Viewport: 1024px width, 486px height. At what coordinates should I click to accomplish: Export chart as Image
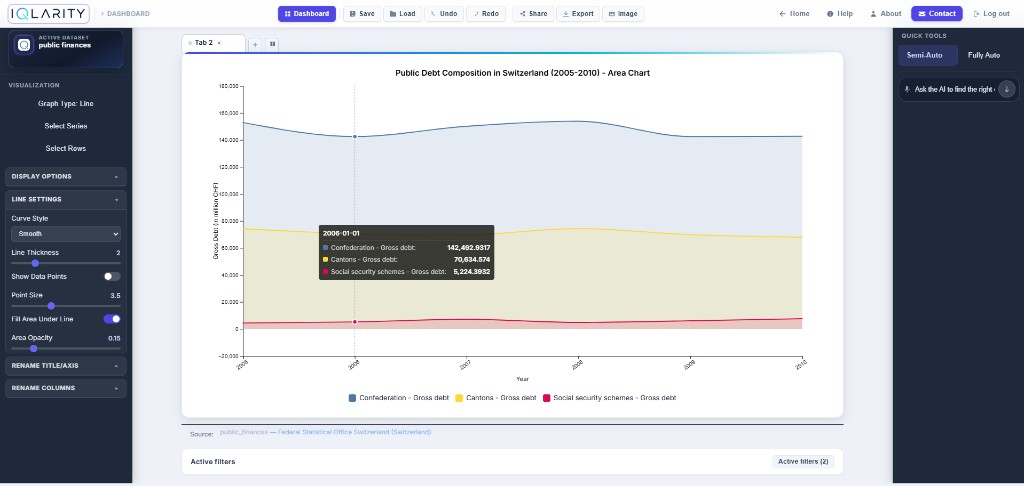(623, 14)
